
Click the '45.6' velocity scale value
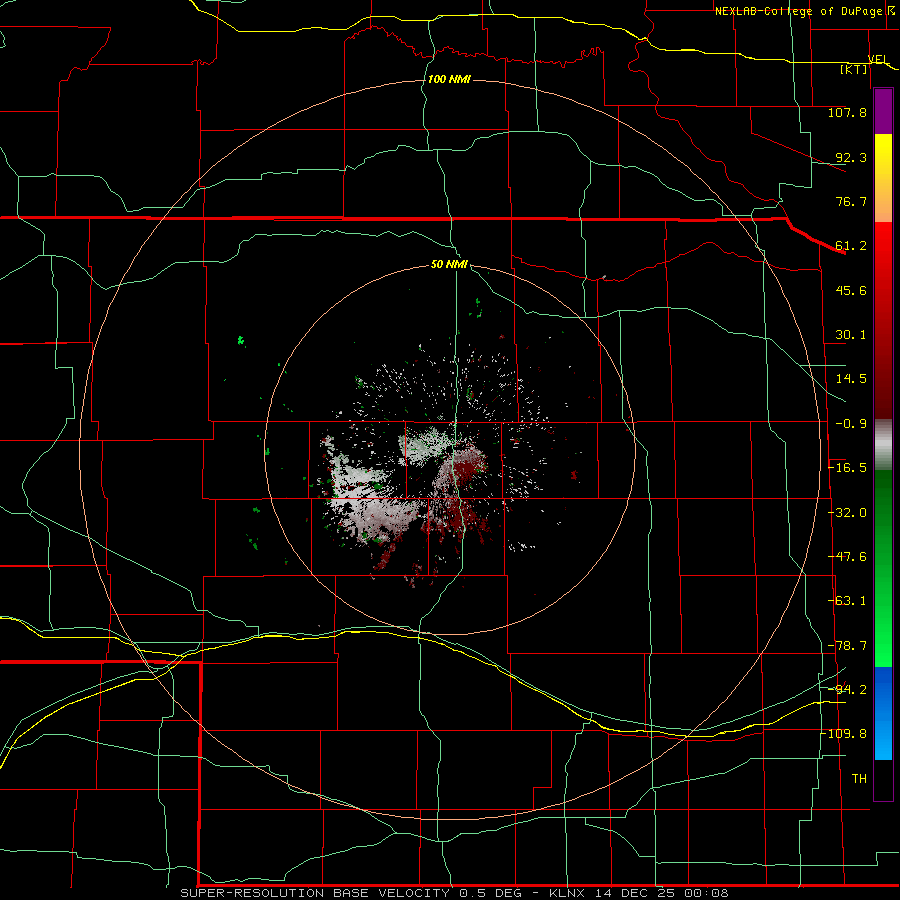[x=851, y=290]
